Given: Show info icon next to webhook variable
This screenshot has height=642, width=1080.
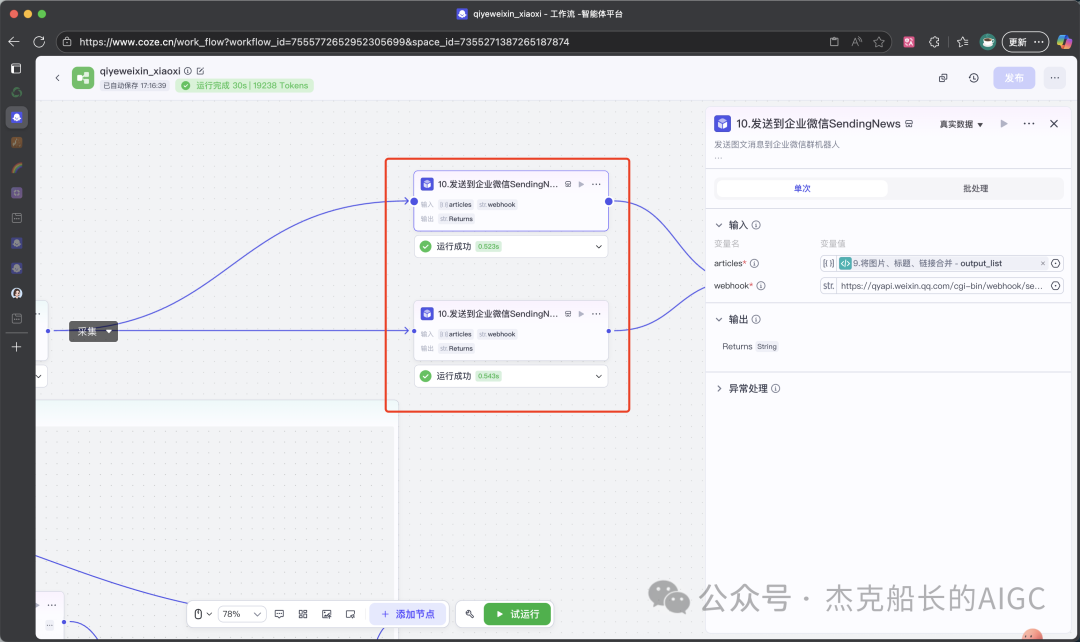Looking at the screenshot, I should pos(761,286).
